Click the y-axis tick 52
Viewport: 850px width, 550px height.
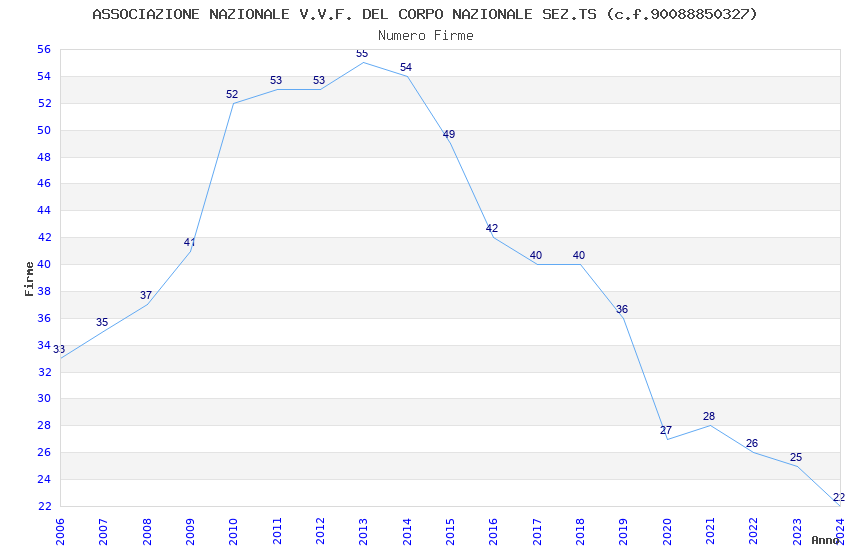pyautogui.click(x=44, y=103)
